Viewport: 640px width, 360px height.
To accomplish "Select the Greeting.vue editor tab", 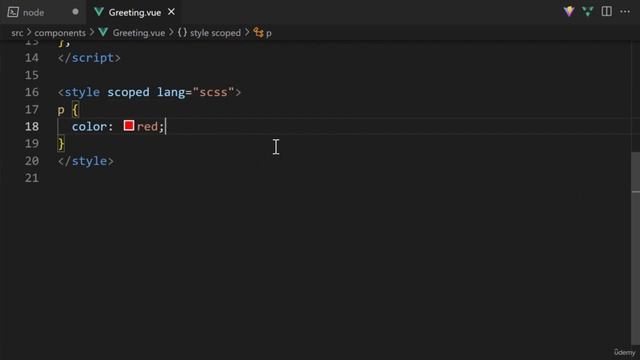I will tap(135, 13).
